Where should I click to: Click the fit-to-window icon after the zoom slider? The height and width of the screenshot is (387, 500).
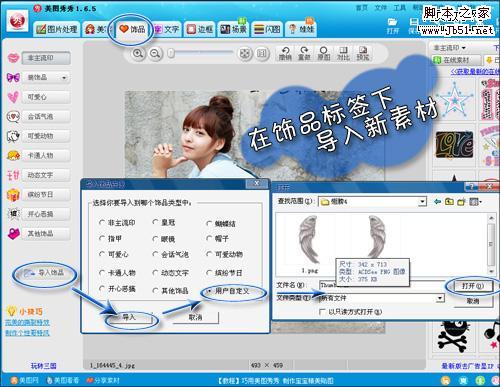[245, 54]
